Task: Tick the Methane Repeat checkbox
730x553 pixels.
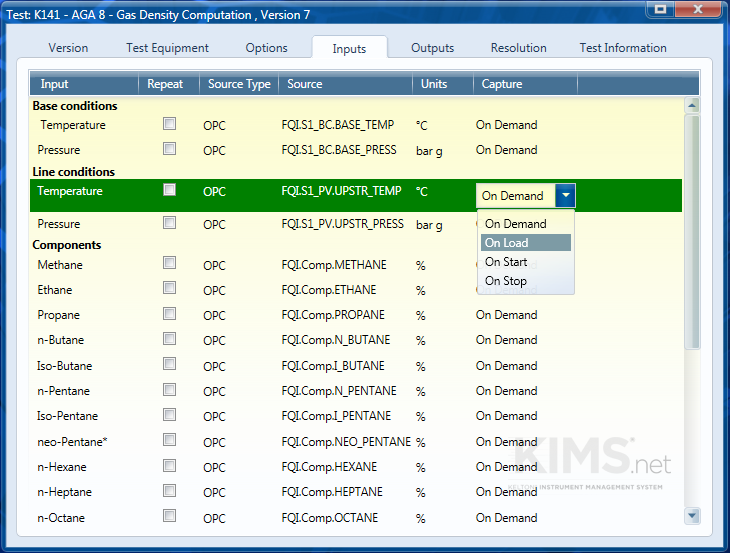Action: click(x=169, y=263)
